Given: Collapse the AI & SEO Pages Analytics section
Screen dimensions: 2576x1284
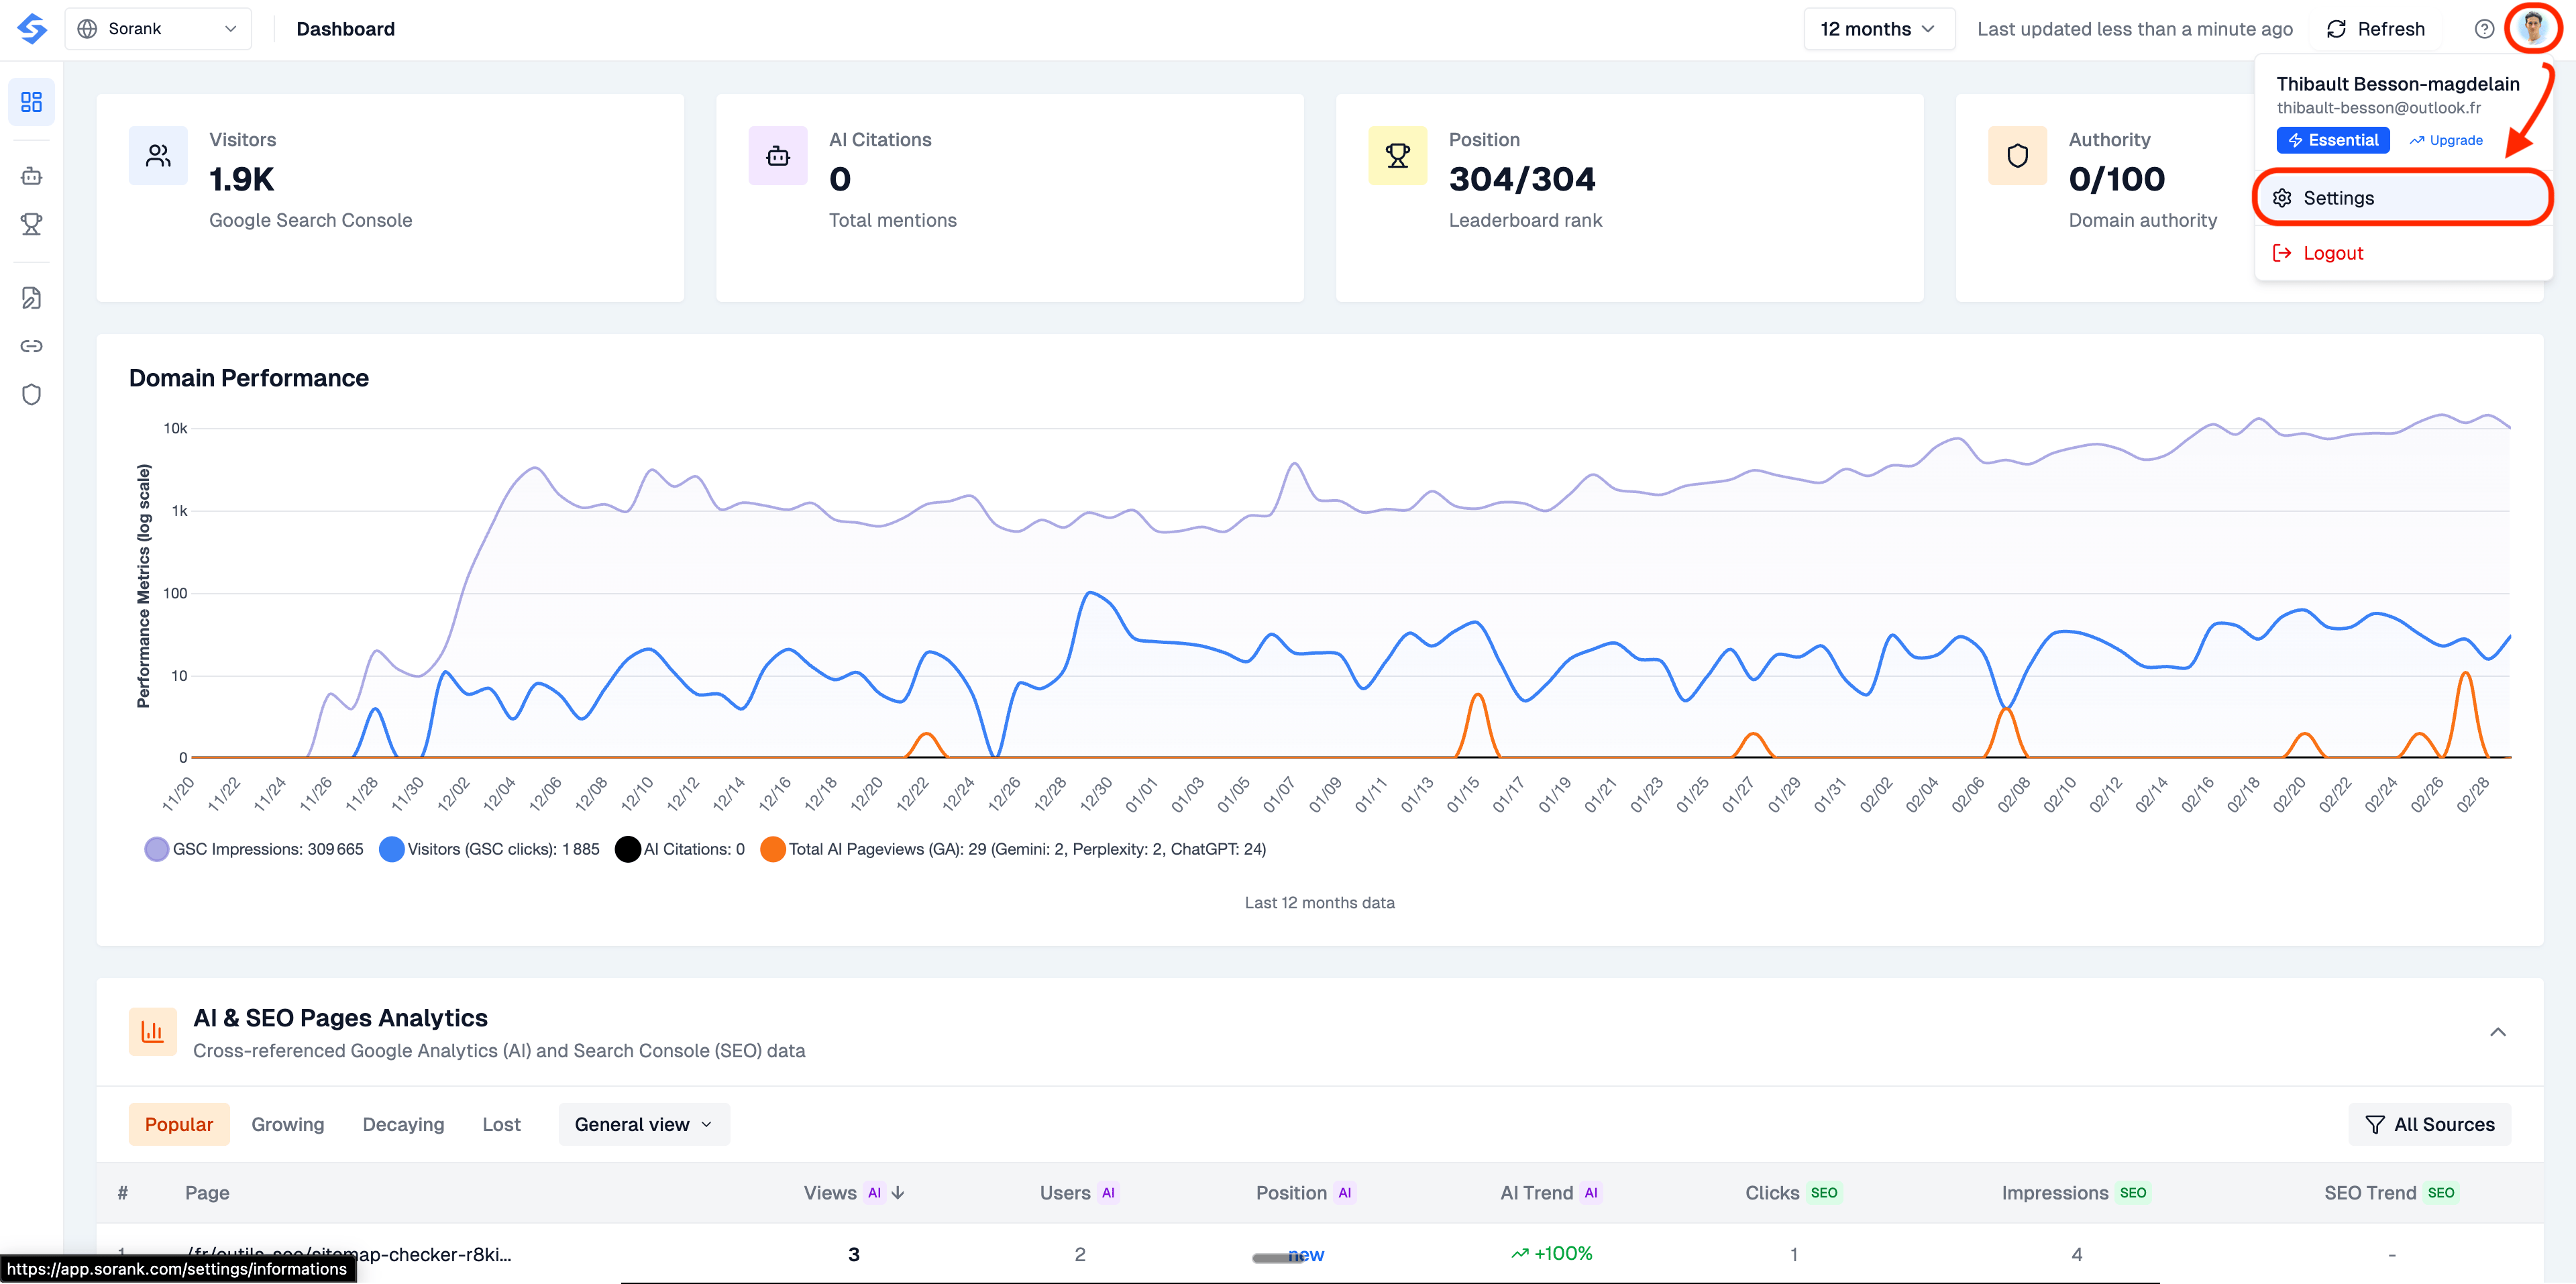Looking at the screenshot, I should tap(2498, 1032).
